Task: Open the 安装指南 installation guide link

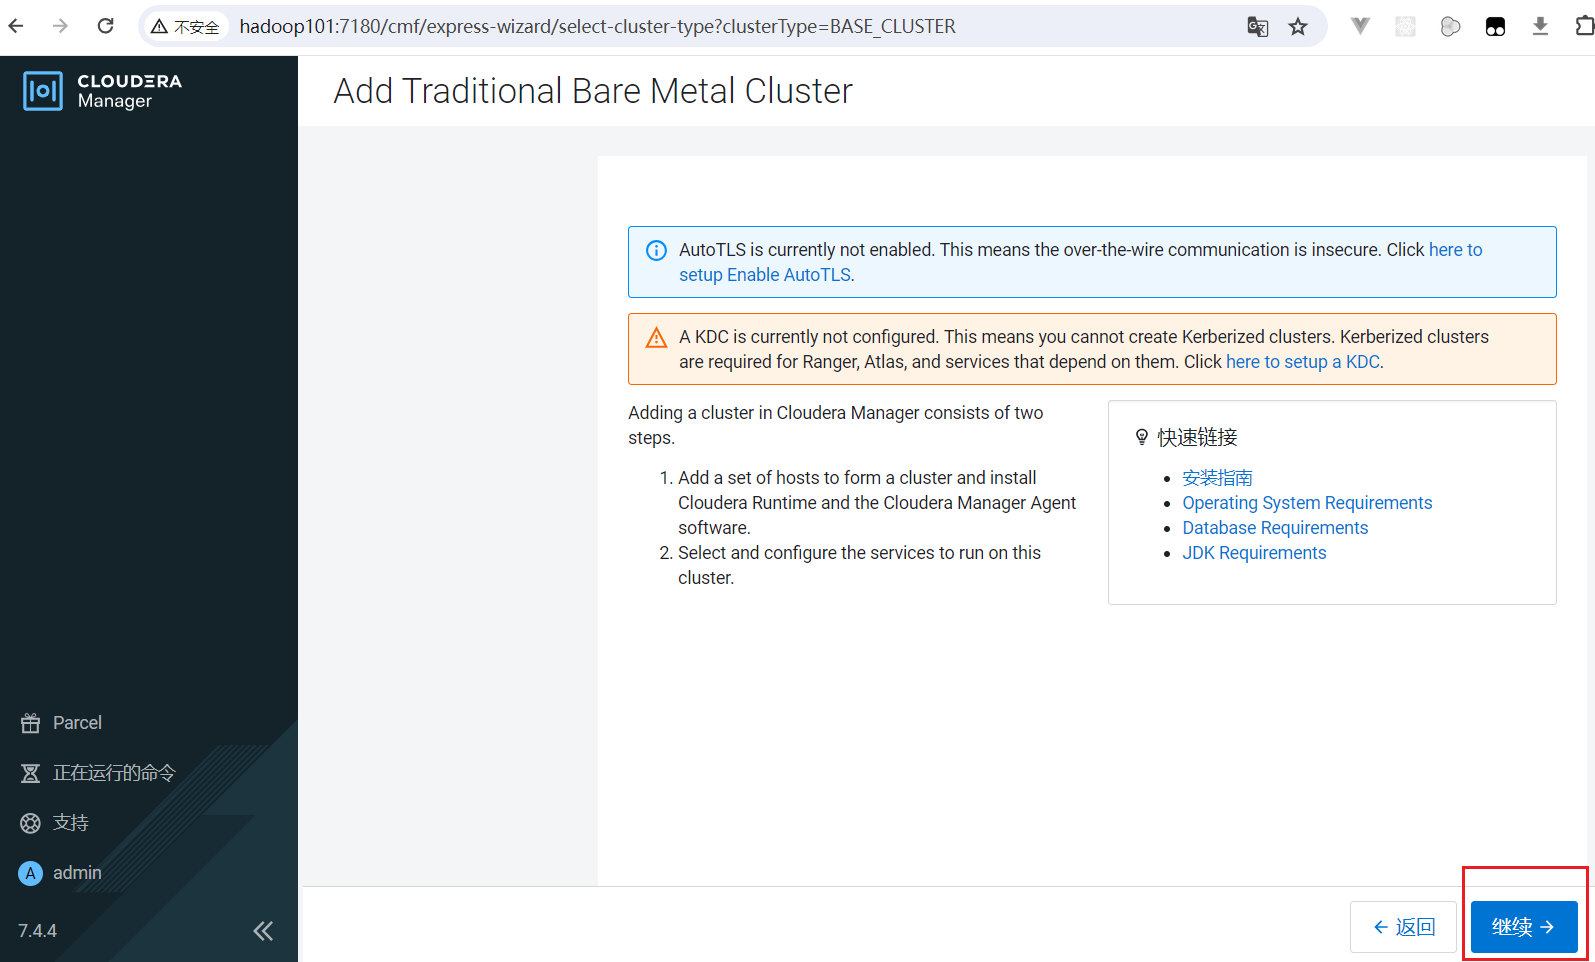Action: [x=1217, y=478]
